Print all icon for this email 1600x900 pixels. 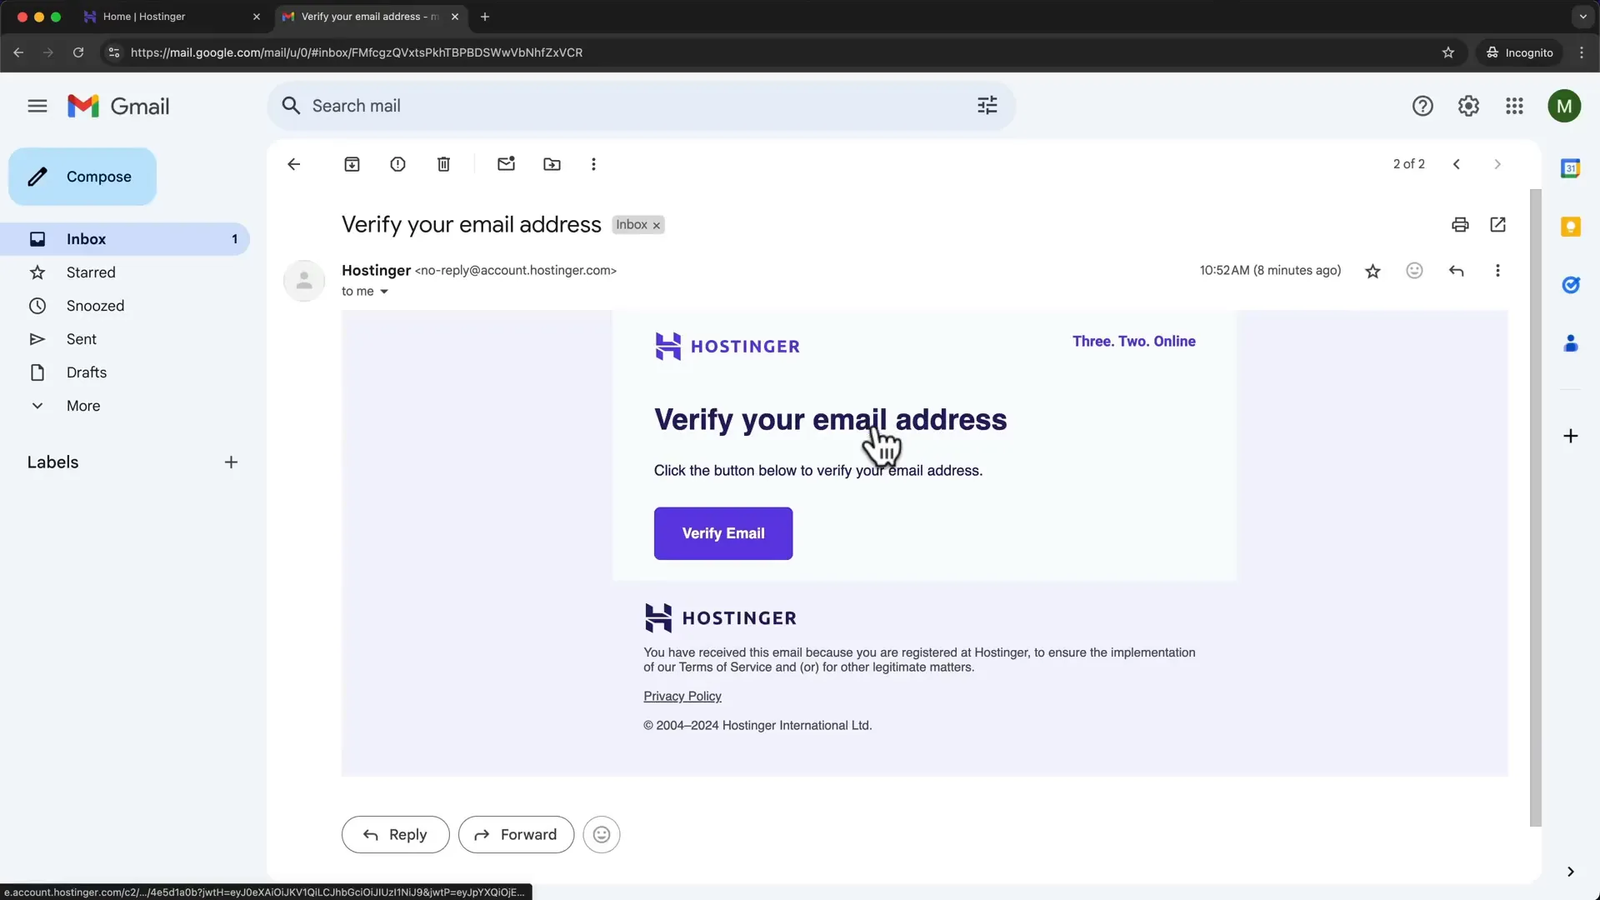click(1460, 225)
